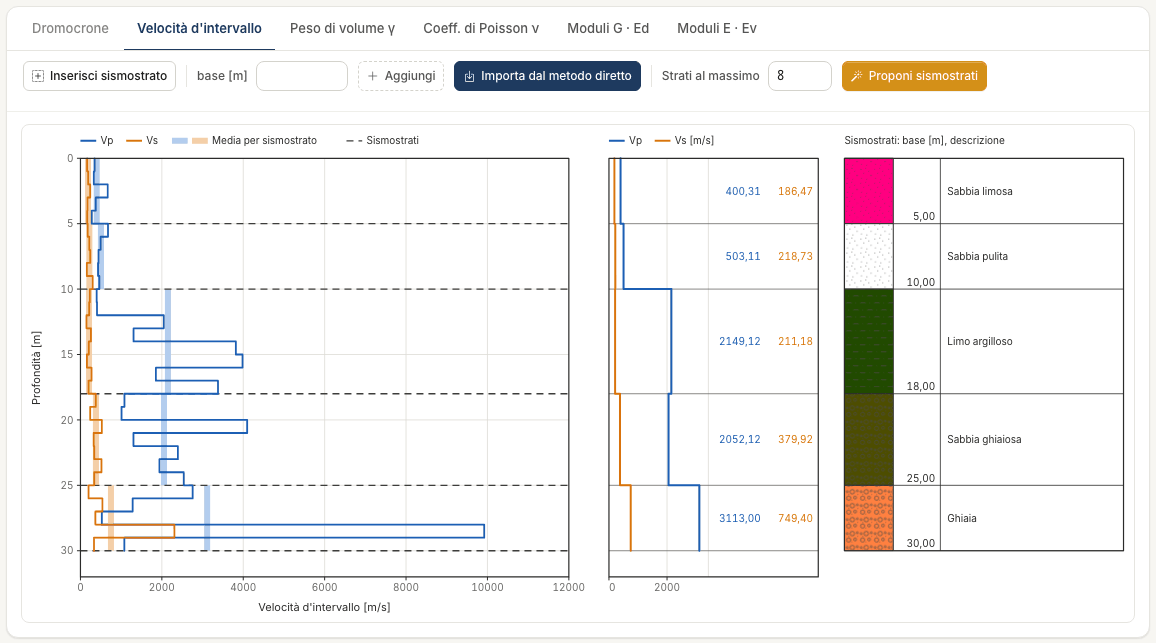1156x643 pixels.
Task: Click Vp value 2149,12
Action: [739, 341]
